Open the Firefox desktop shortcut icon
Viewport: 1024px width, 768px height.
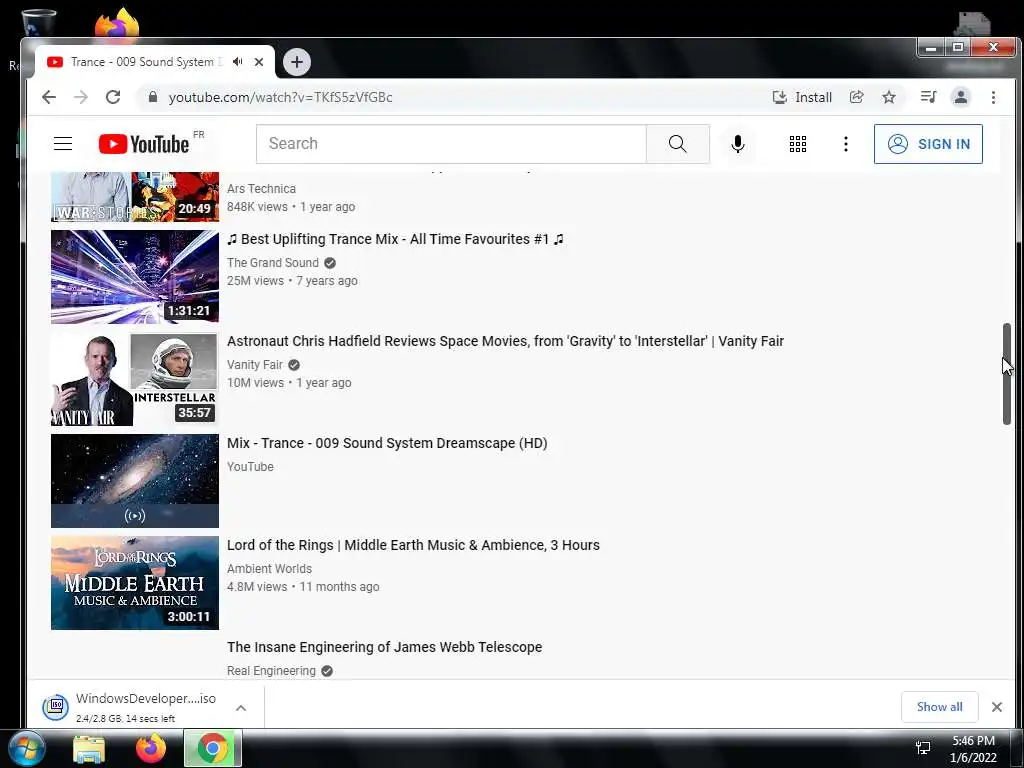tap(117, 24)
